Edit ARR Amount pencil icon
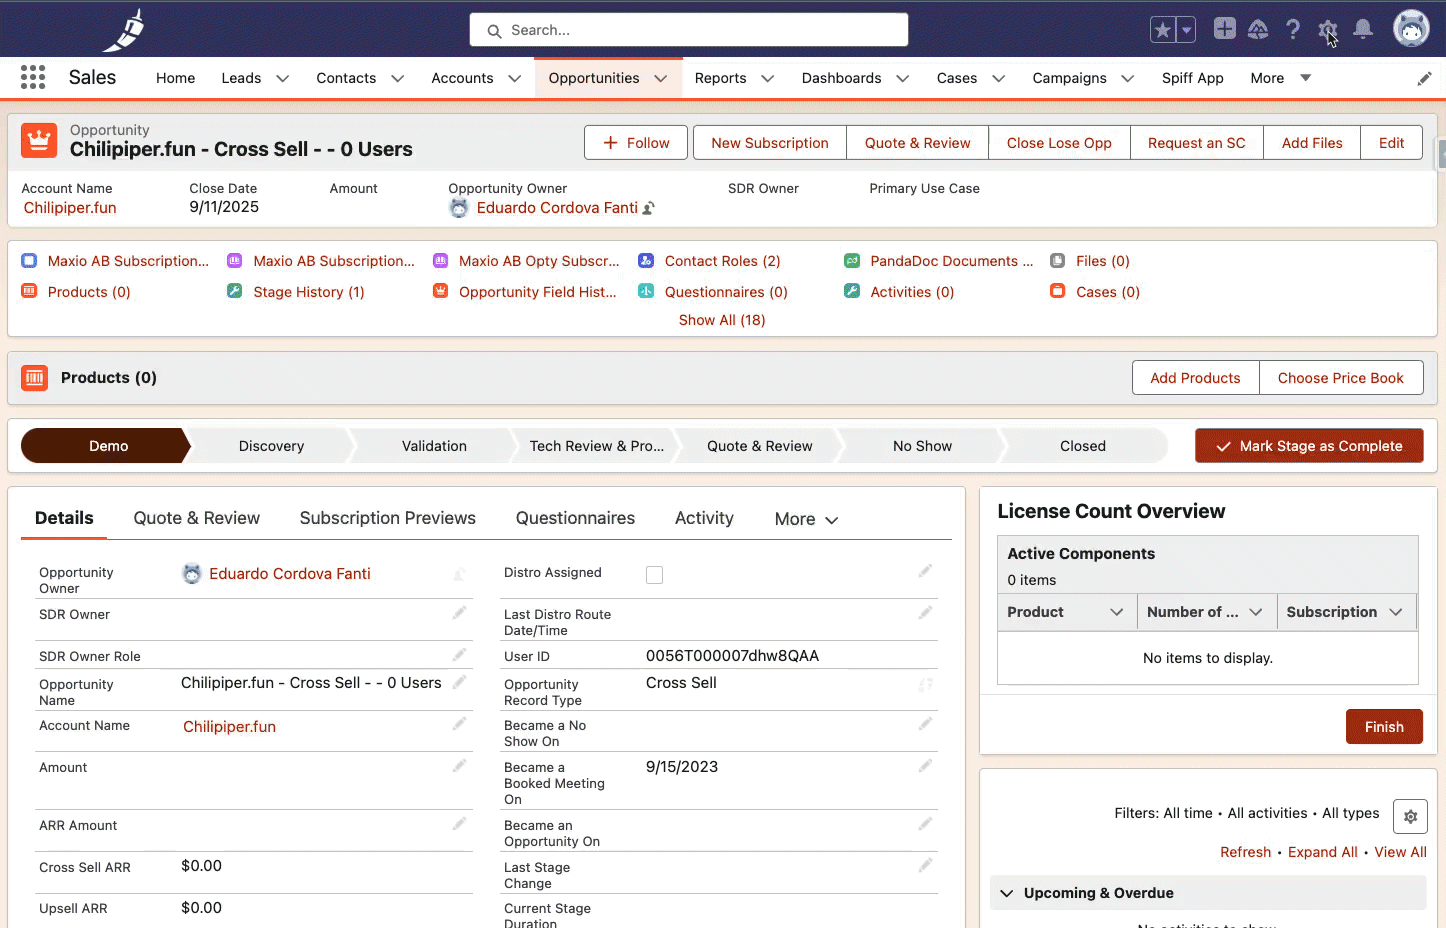 click(x=459, y=824)
